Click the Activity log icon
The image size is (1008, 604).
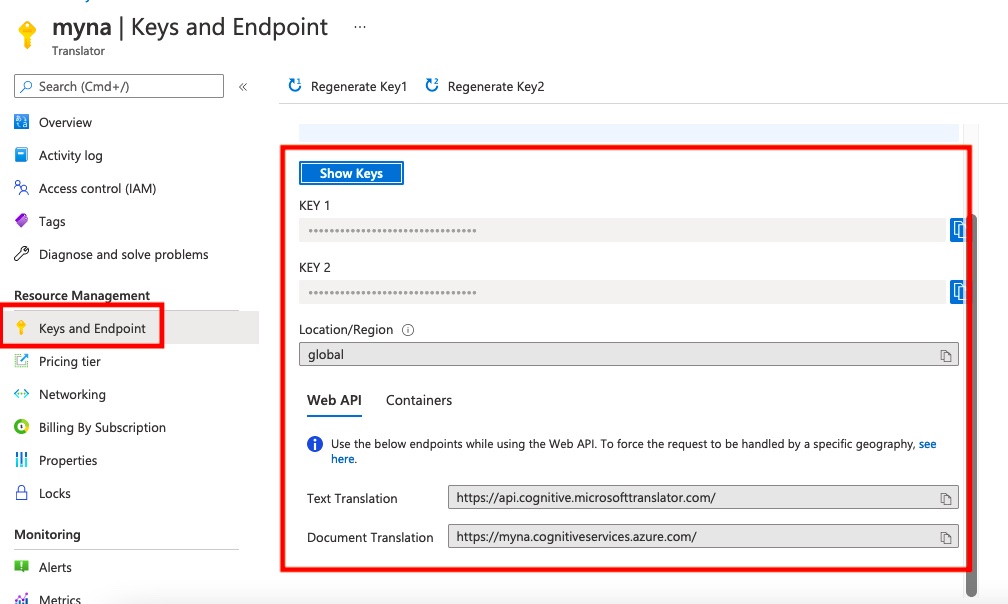tap(21, 155)
